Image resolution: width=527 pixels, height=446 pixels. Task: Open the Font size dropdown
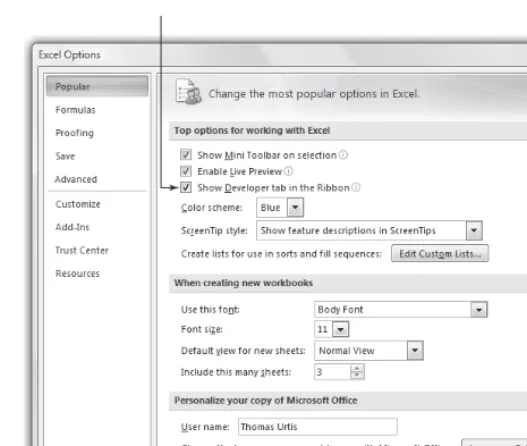340,329
